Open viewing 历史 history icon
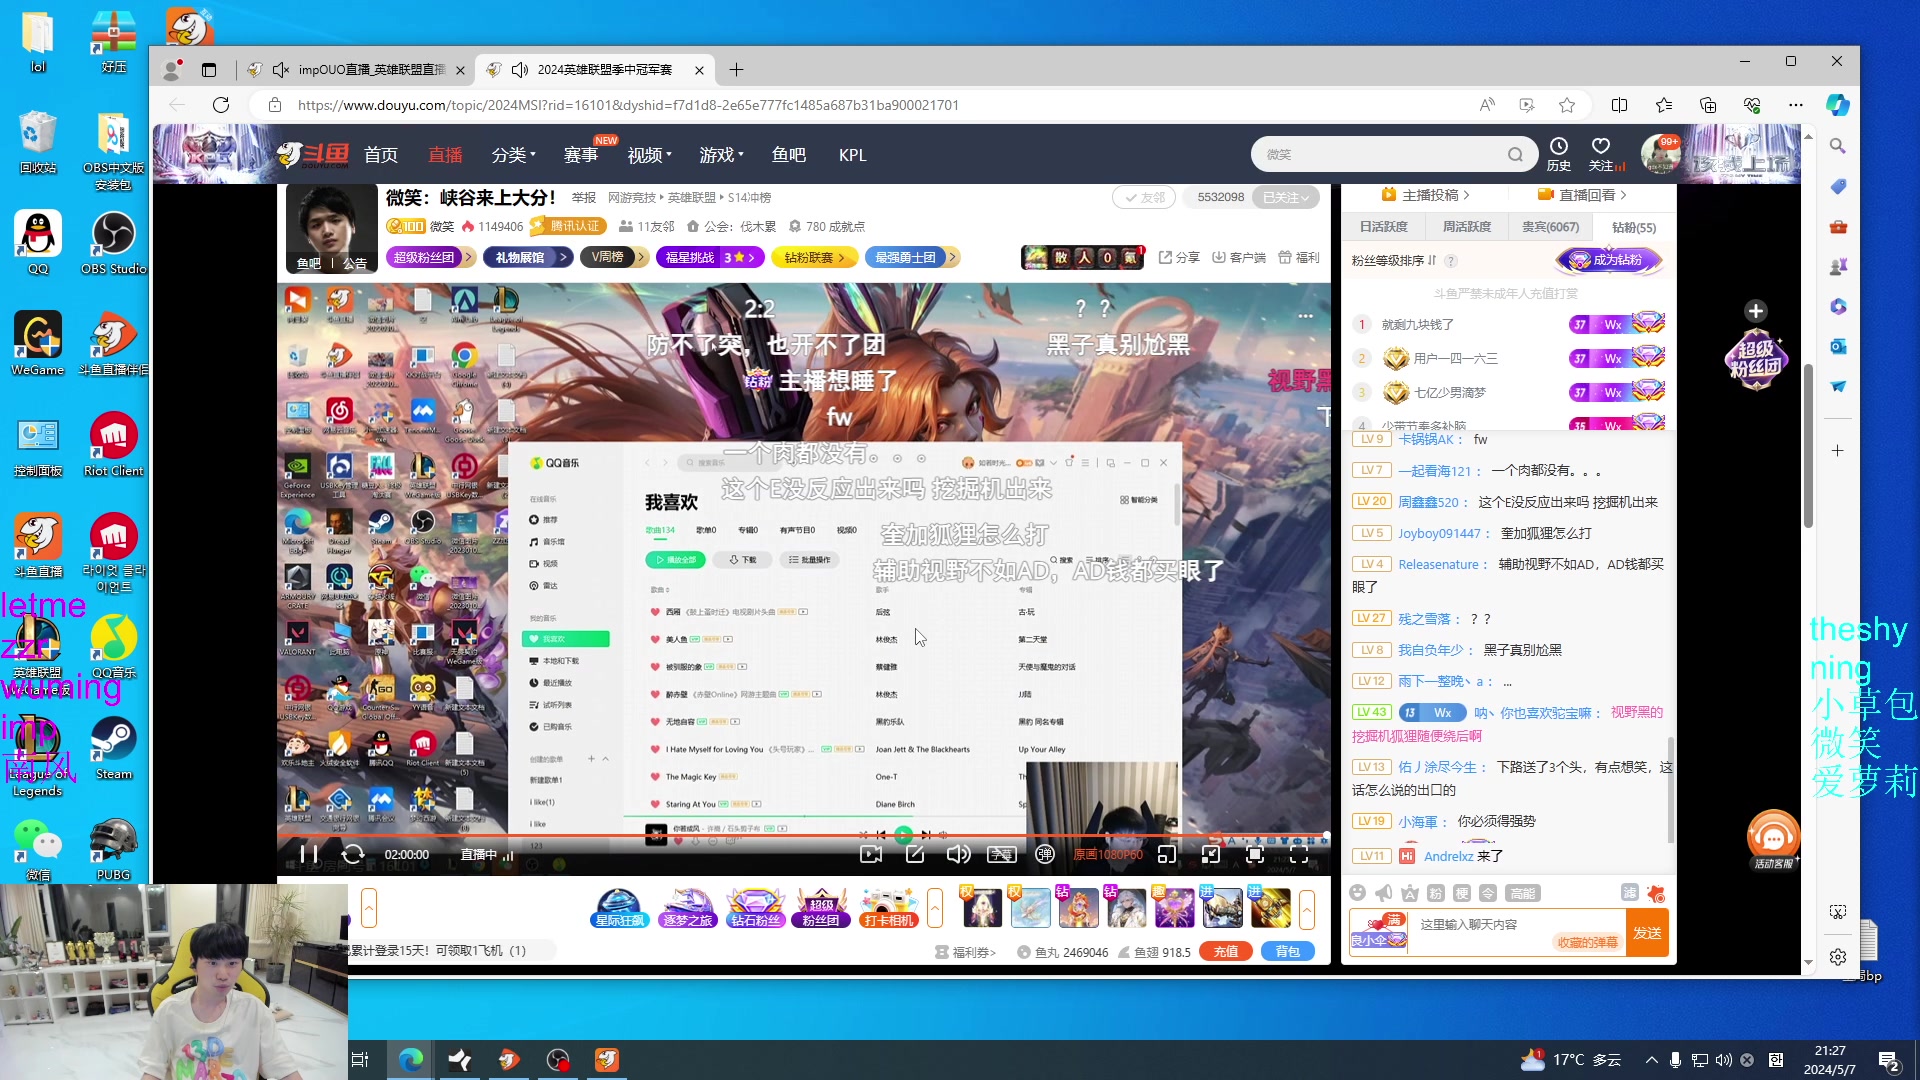 pos(1559,154)
